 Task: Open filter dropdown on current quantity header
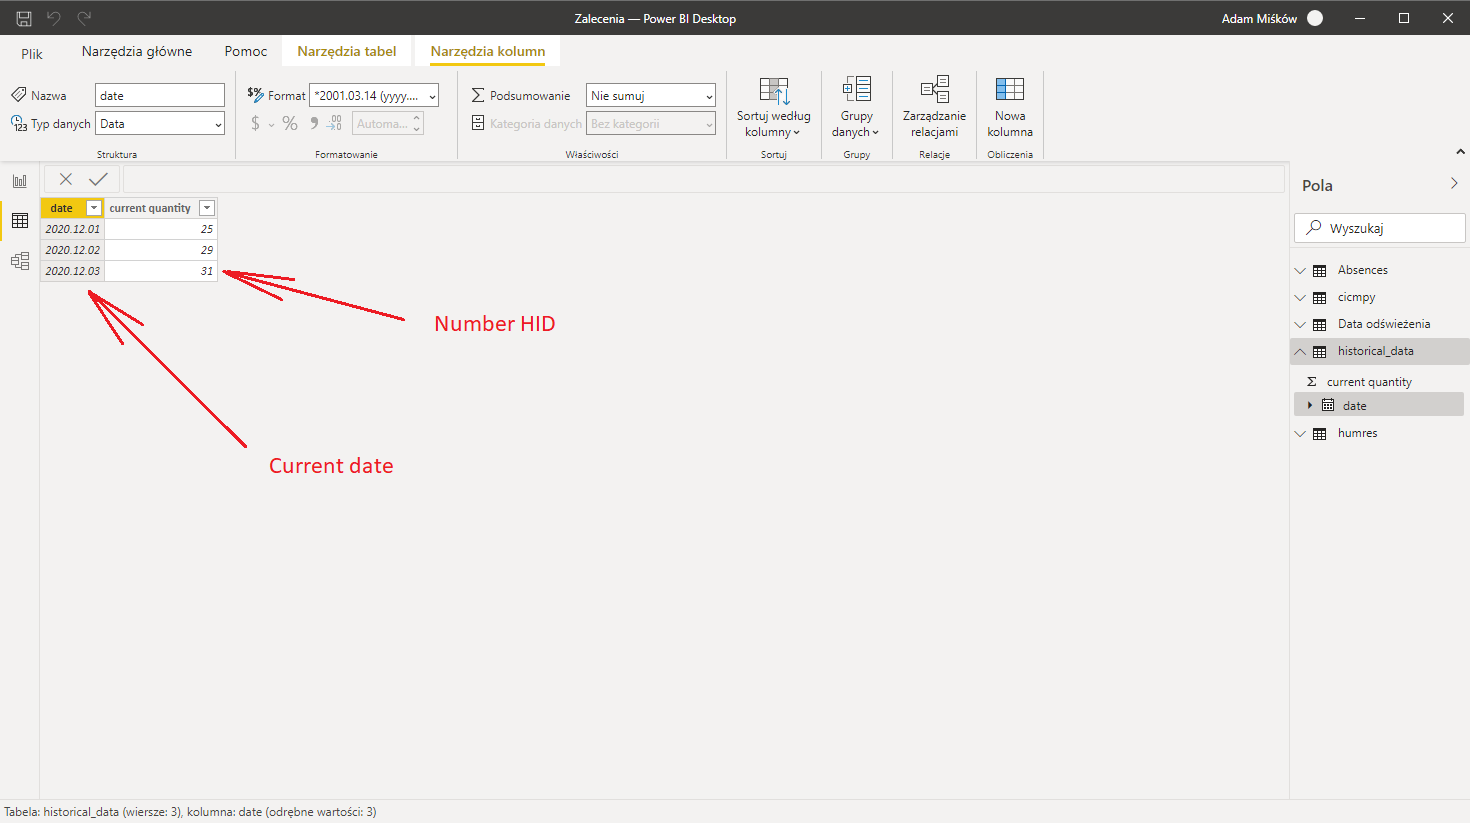(x=207, y=208)
